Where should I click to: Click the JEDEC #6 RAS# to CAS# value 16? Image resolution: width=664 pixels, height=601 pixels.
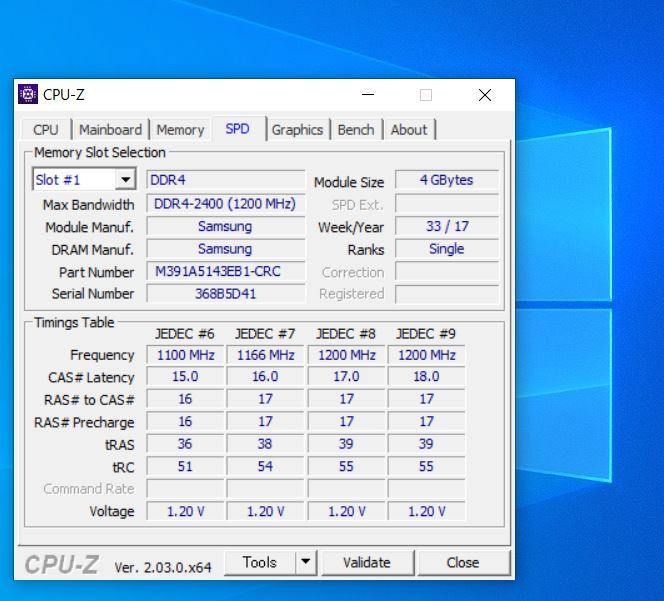tap(185, 399)
